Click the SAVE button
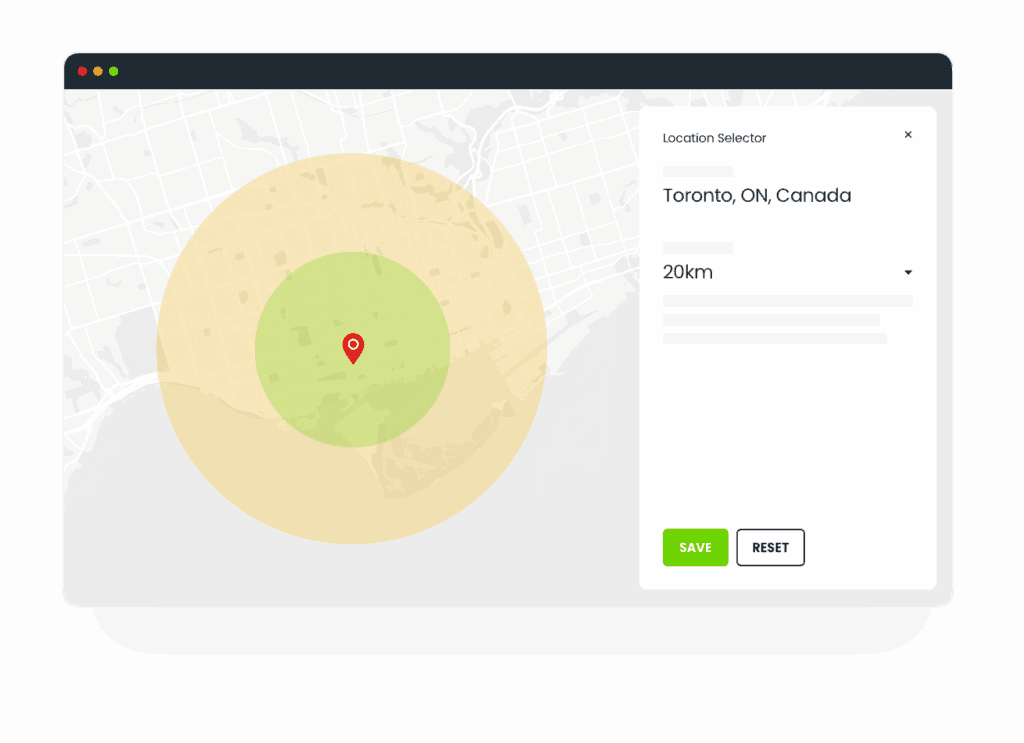This screenshot has height=743, width=1024. pyautogui.click(x=695, y=547)
